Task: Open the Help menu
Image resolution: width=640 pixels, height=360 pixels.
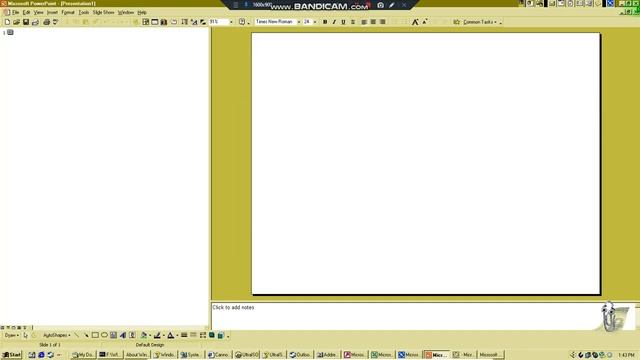Action: pyautogui.click(x=142, y=13)
